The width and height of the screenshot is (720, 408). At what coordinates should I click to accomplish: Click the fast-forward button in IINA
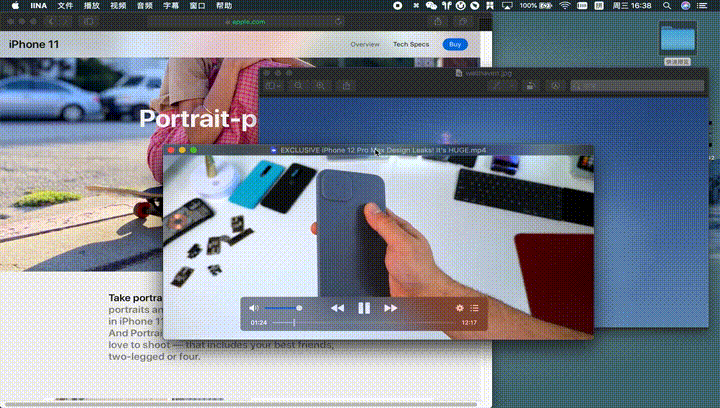click(390, 308)
